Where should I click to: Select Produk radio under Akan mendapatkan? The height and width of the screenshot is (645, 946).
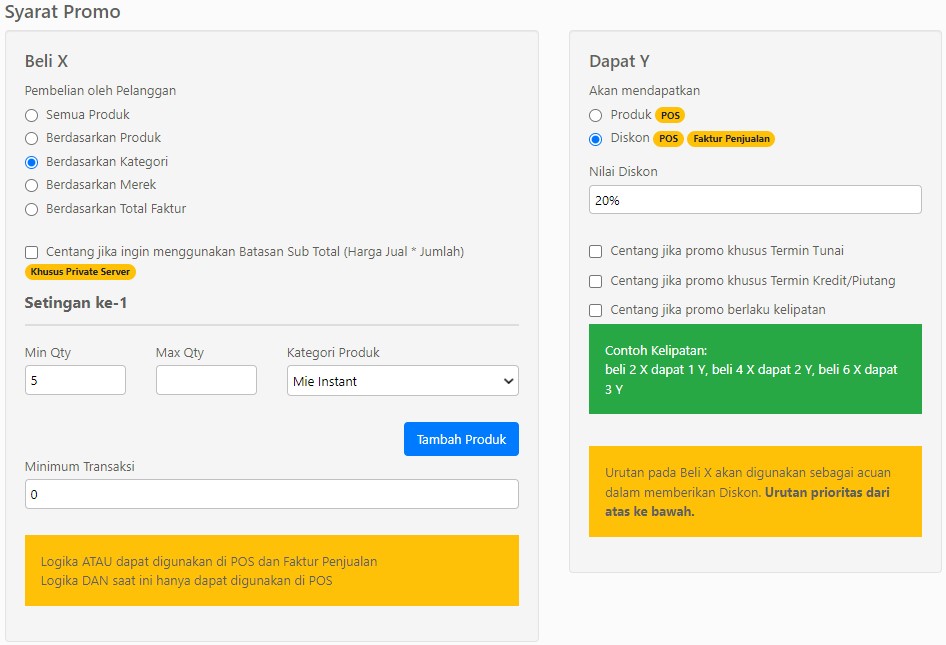596,115
